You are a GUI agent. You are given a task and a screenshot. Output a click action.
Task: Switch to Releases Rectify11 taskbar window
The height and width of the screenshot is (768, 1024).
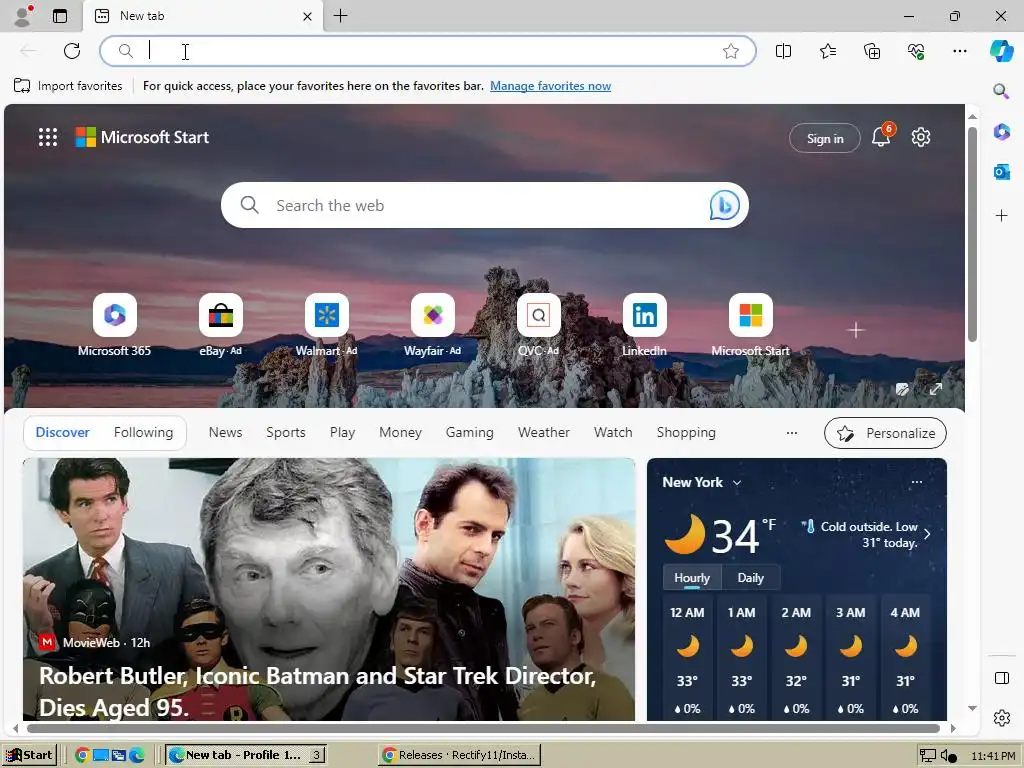pos(461,755)
